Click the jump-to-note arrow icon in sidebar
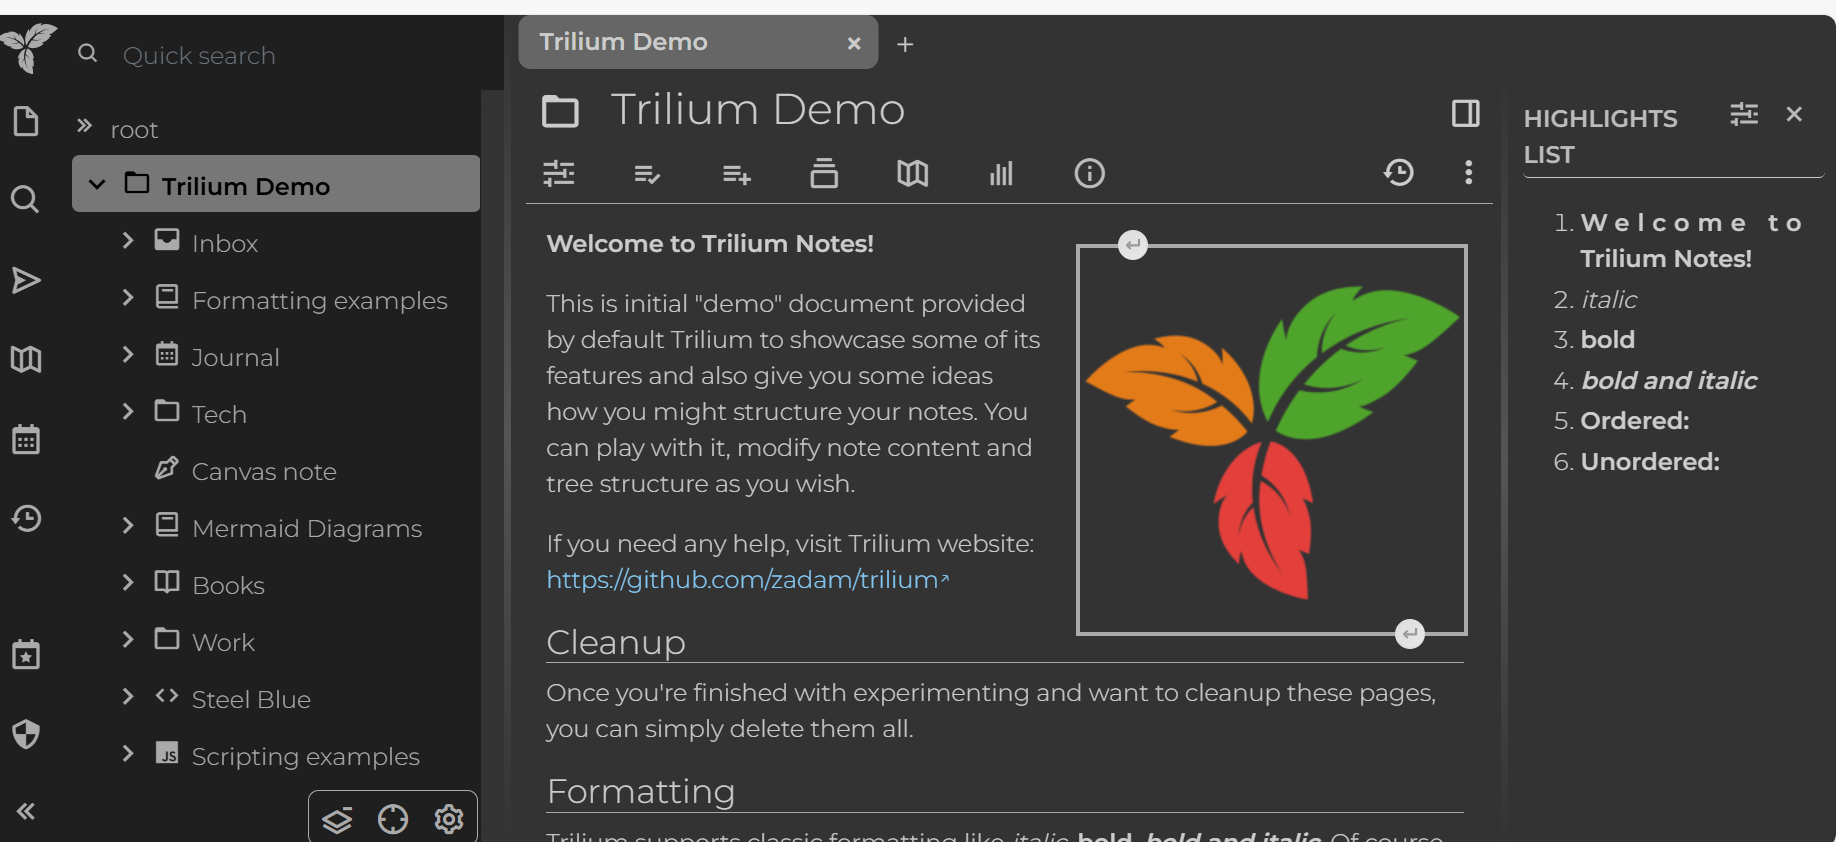1836x842 pixels. pos(26,280)
